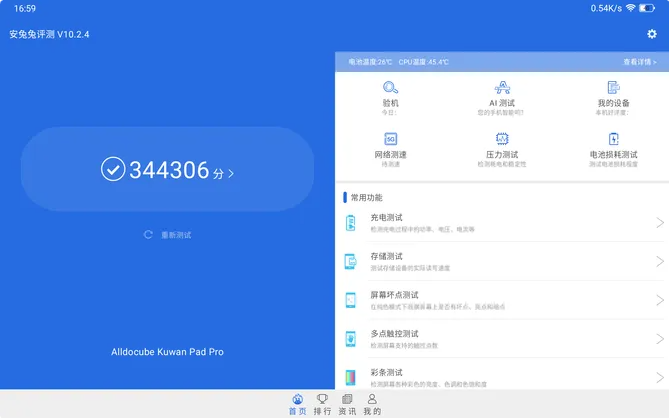Tap the 彩条测试 color bar icon
Image resolution: width=669 pixels, height=418 pixels.
pyautogui.click(x=351, y=378)
